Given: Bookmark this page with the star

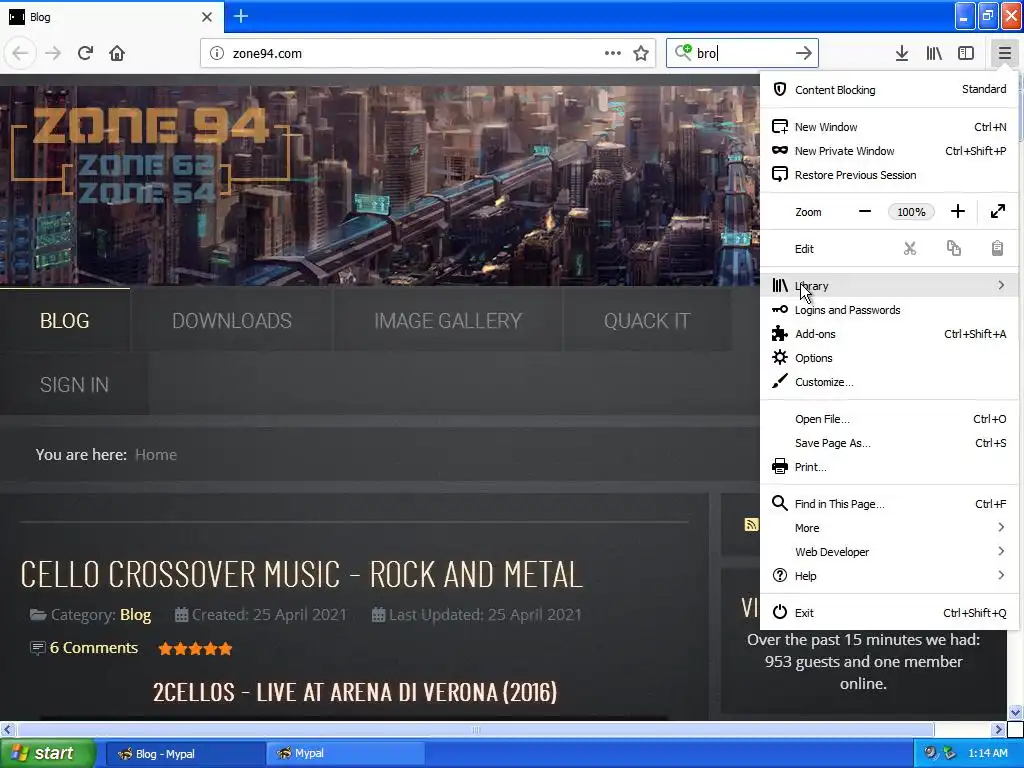Looking at the screenshot, I should tap(641, 54).
